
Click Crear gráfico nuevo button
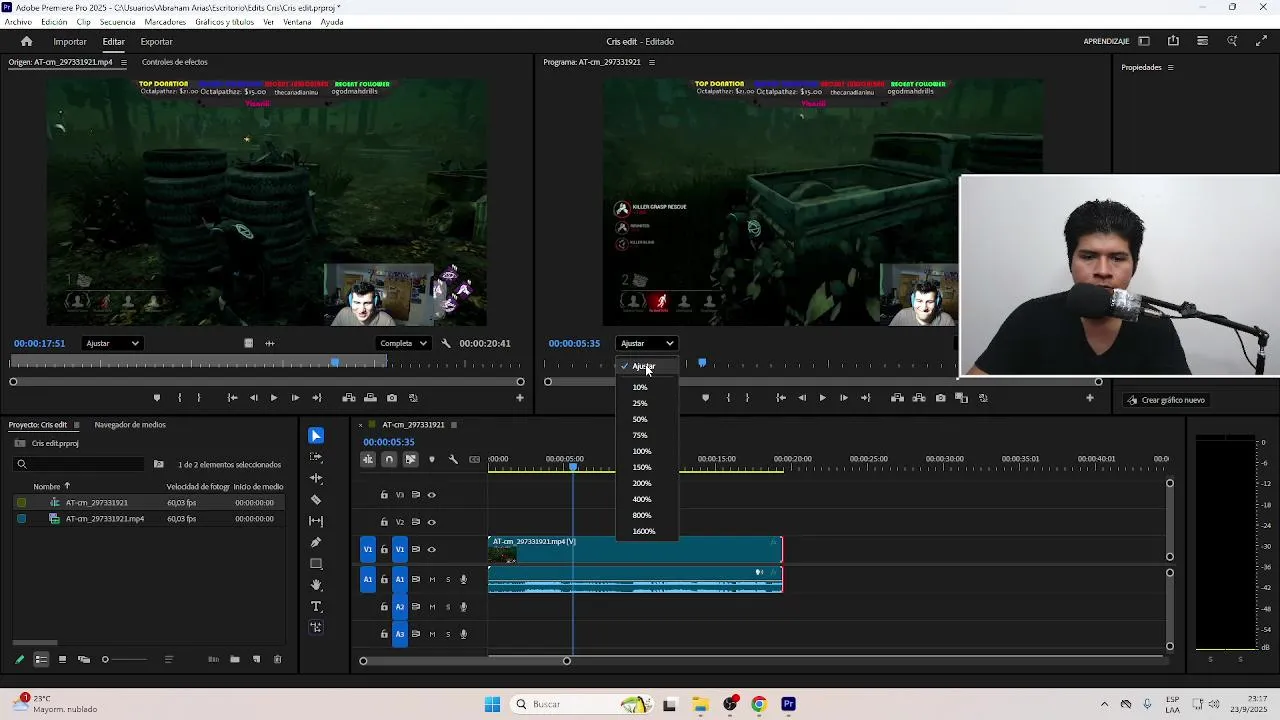[1166, 400]
